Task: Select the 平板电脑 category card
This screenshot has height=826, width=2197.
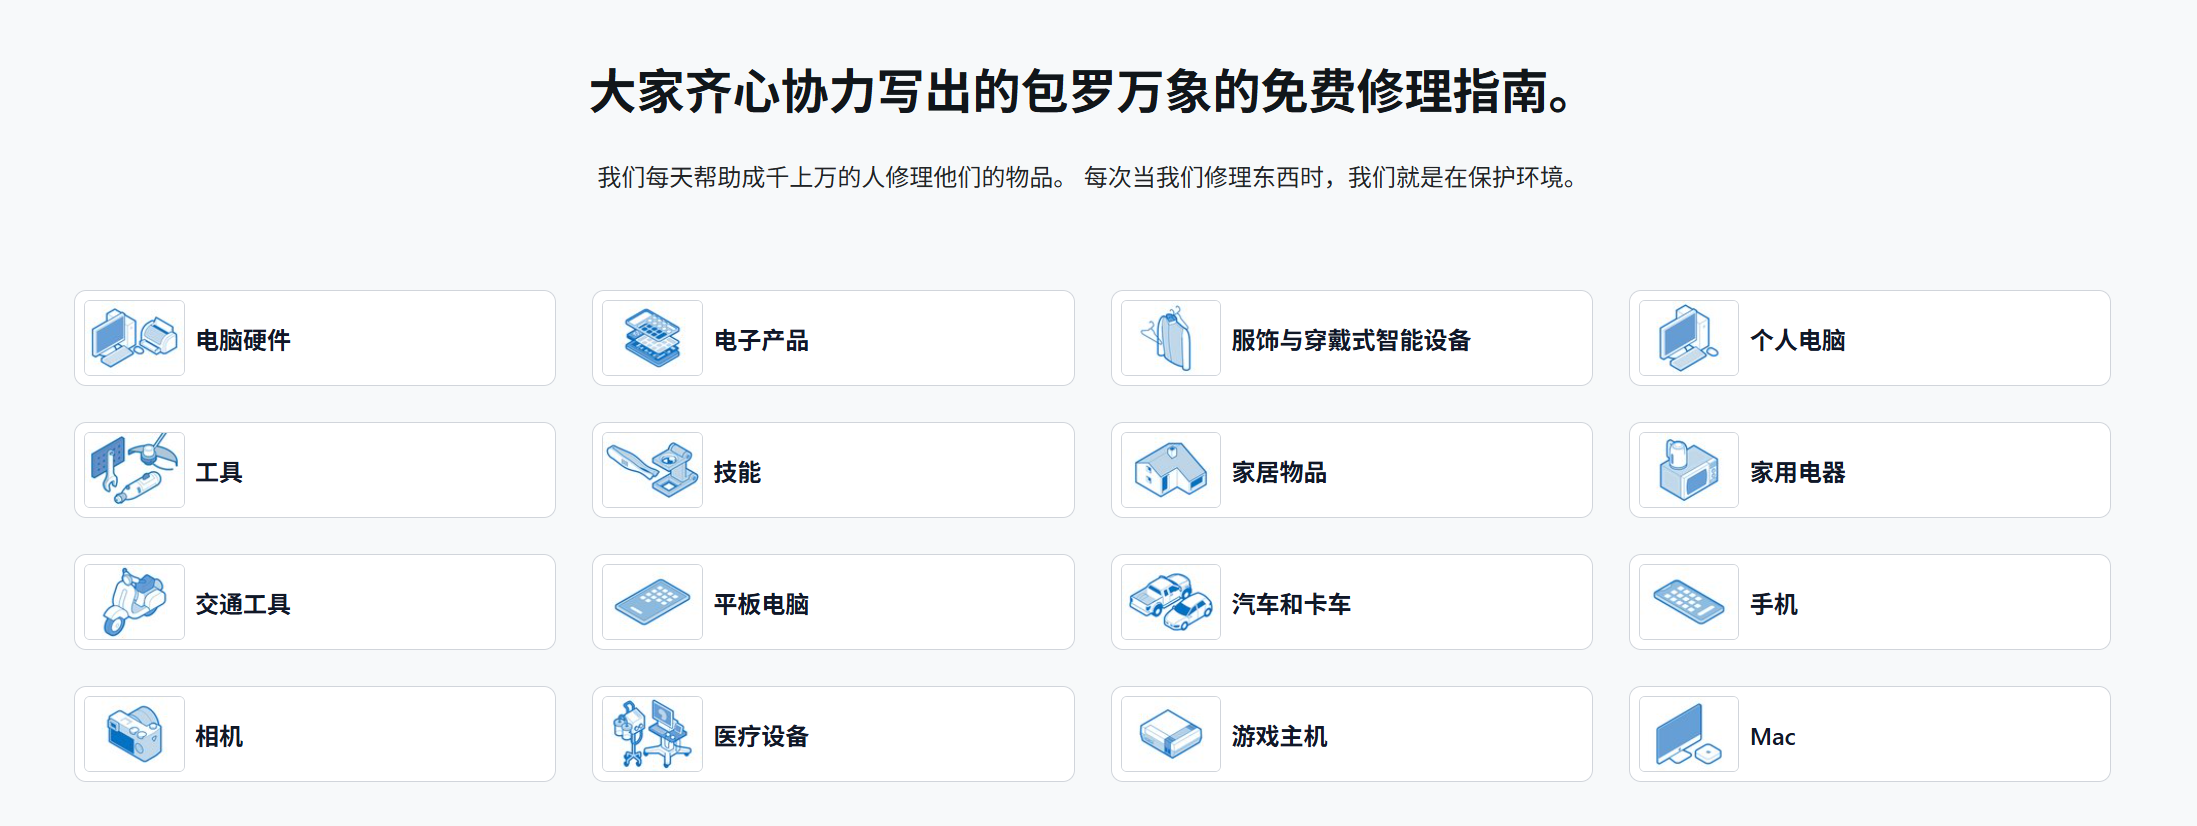Action: coord(833,602)
